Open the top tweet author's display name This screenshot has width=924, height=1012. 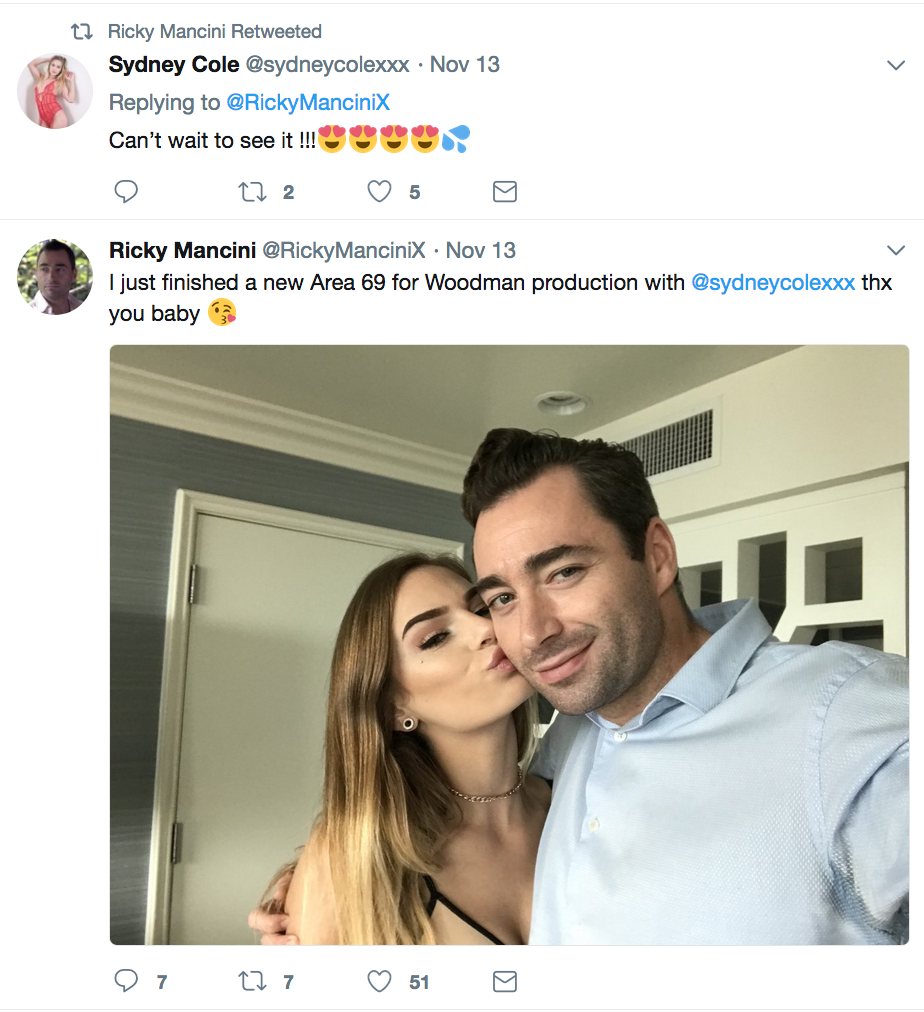(x=174, y=65)
